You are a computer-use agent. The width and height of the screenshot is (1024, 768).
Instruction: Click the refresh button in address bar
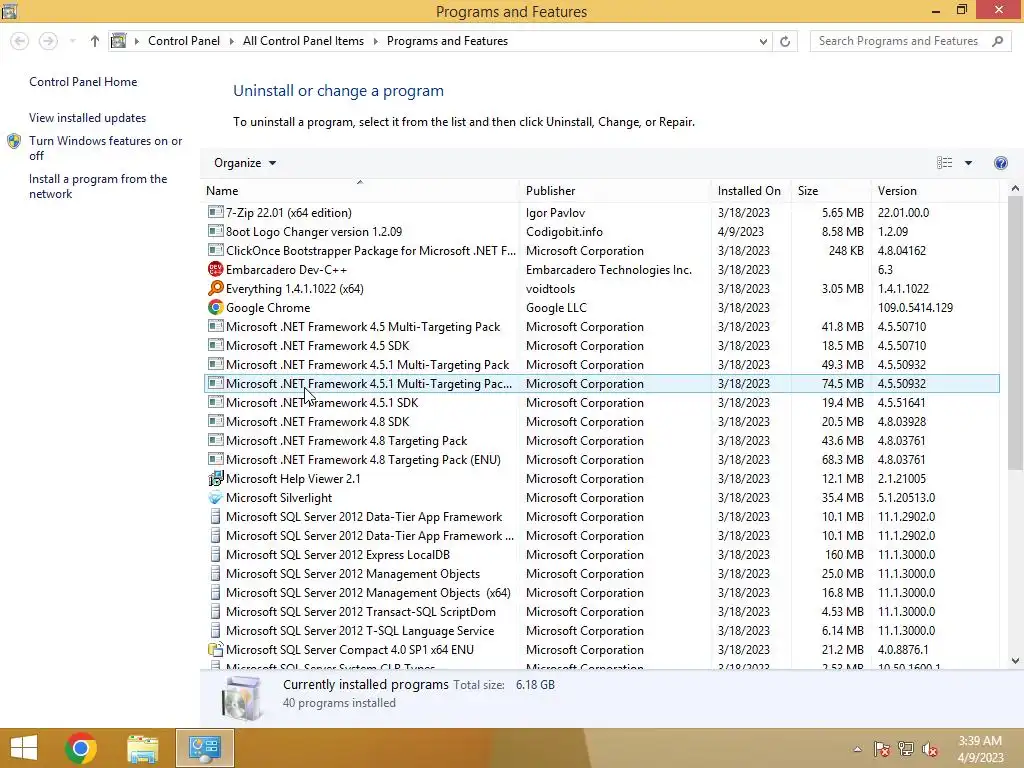(785, 41)
